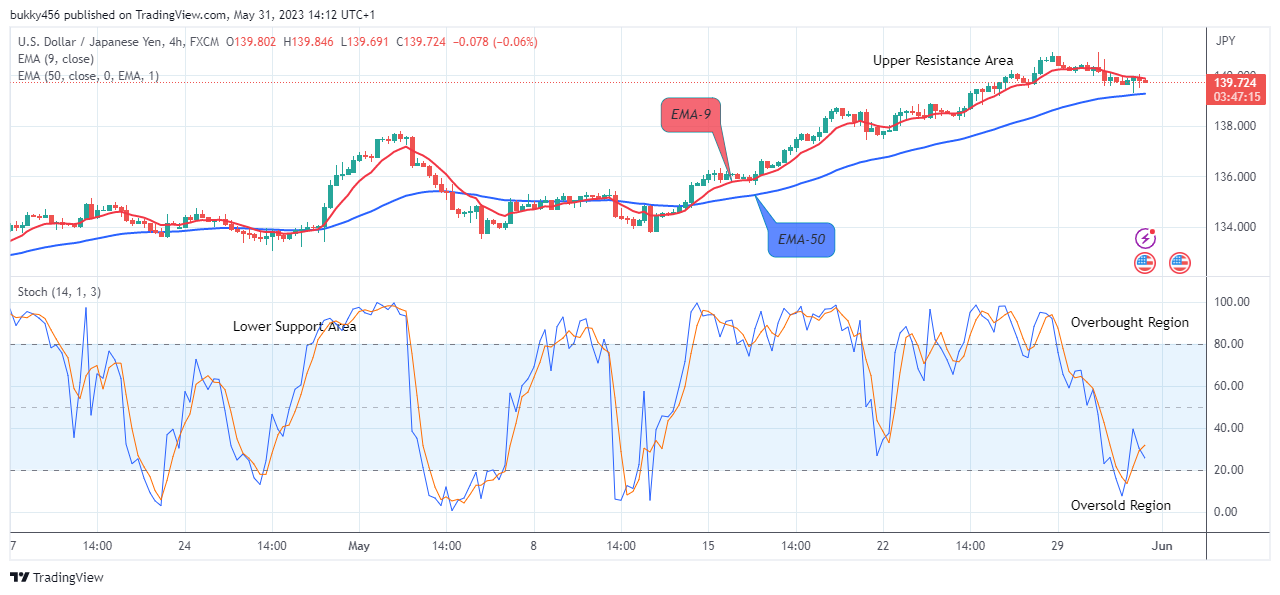1280x595 pixels.
Task: Click the left US flag economic event icon
Action: pyautogui.click(x=1146, y=263)
